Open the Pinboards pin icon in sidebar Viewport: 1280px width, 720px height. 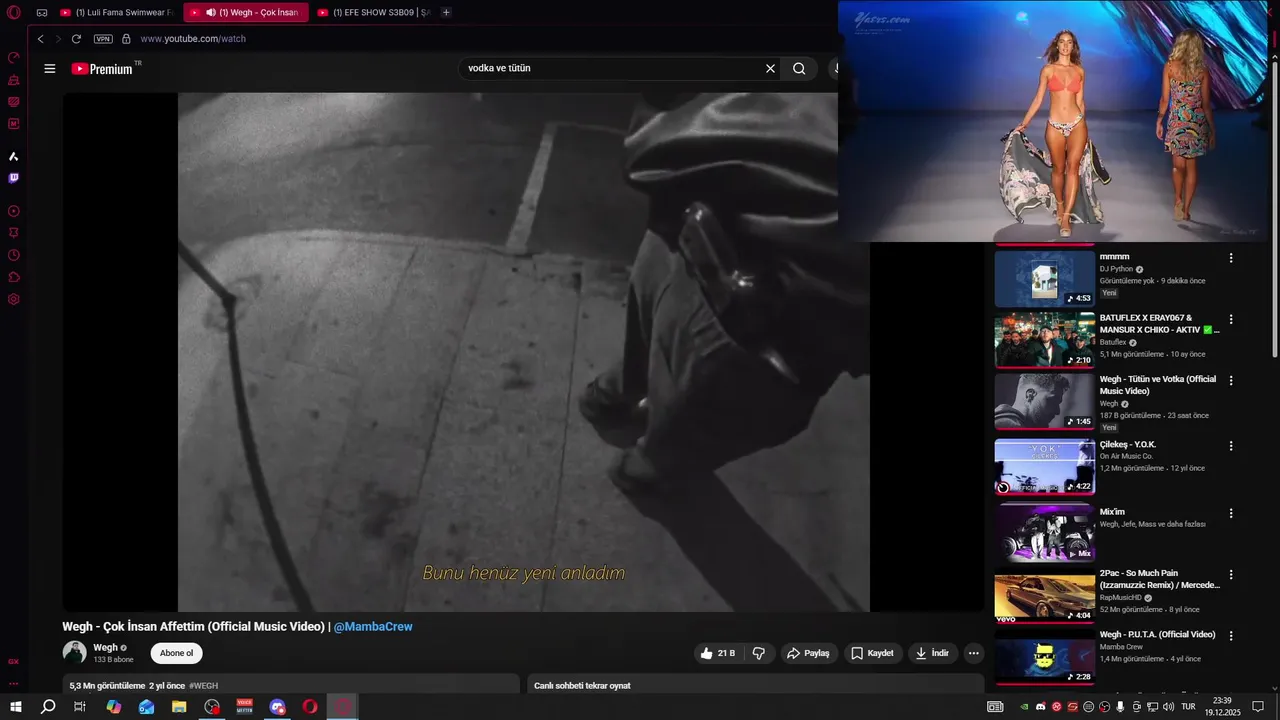point(14,233)
